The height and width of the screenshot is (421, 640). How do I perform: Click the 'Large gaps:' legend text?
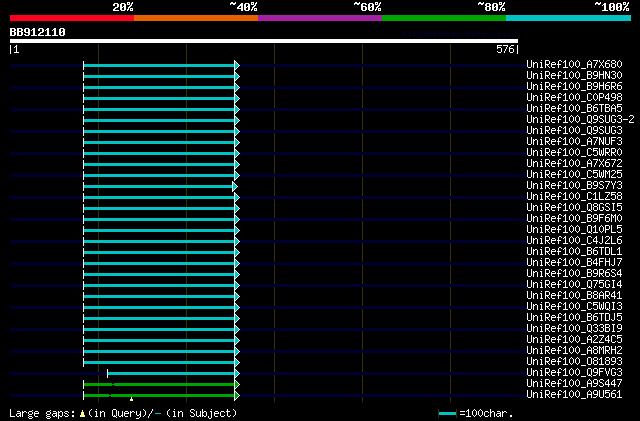click(x=42, y=414)
